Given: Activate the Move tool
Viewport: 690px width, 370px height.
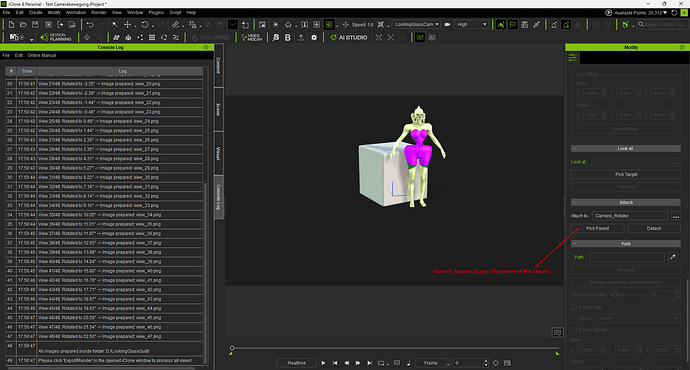Looking at the screenshot, I should click(x=128, y=25).
